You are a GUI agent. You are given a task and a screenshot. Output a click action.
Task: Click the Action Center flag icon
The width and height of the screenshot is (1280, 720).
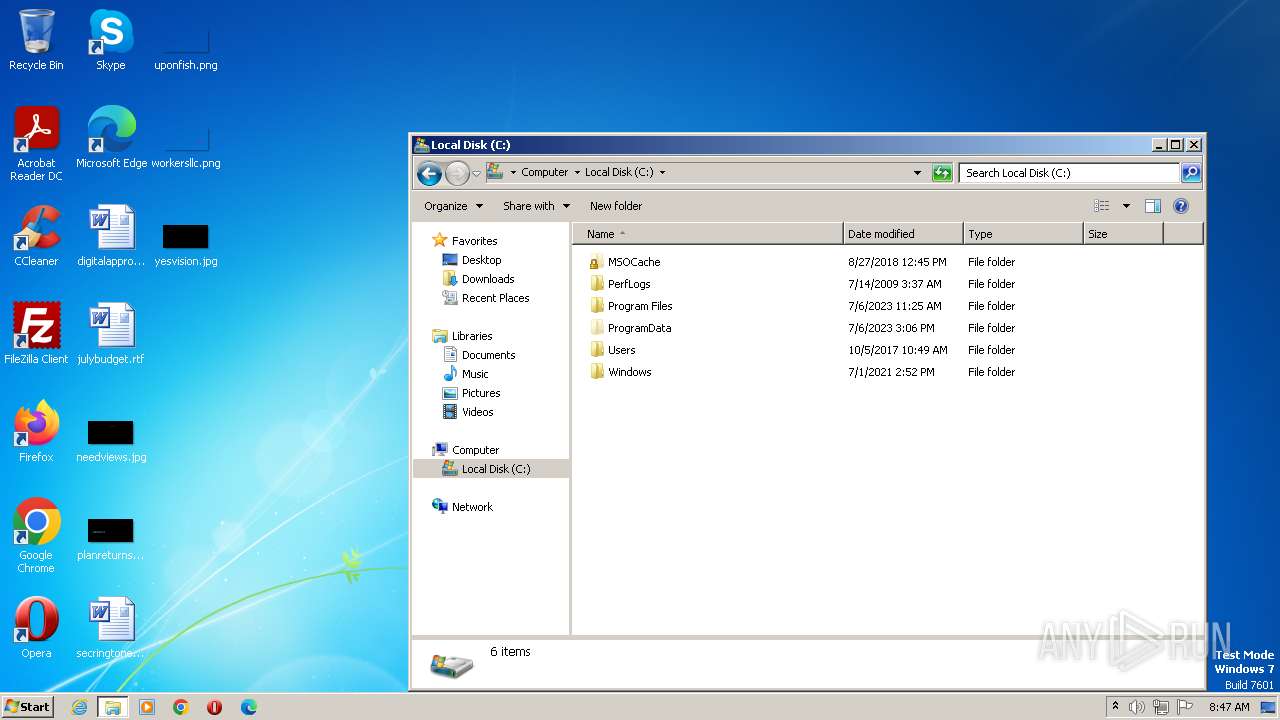pos(1185,707)
